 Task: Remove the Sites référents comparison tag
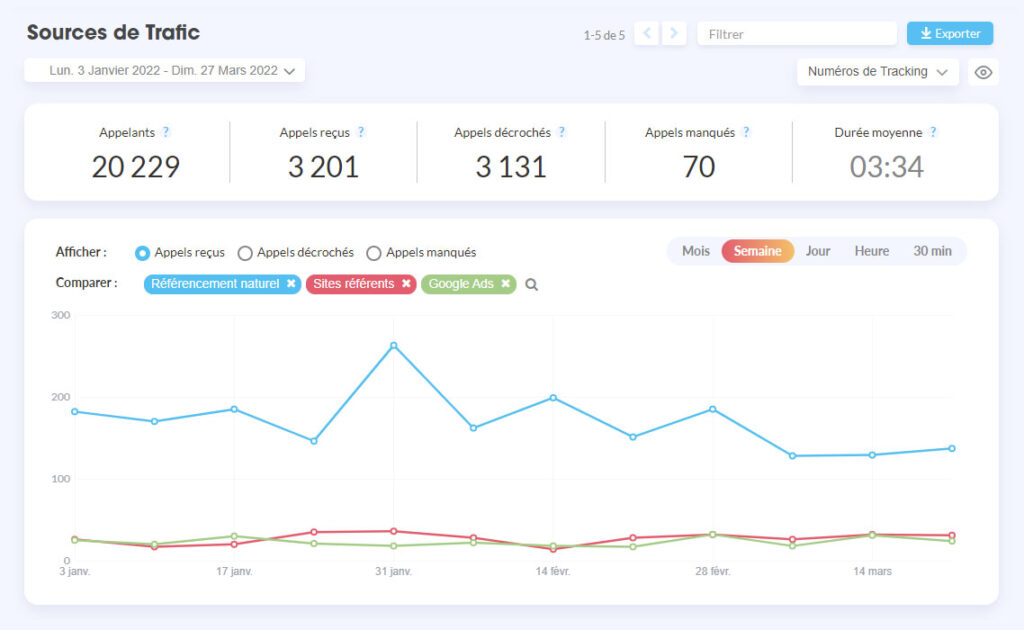click(404, 283)
